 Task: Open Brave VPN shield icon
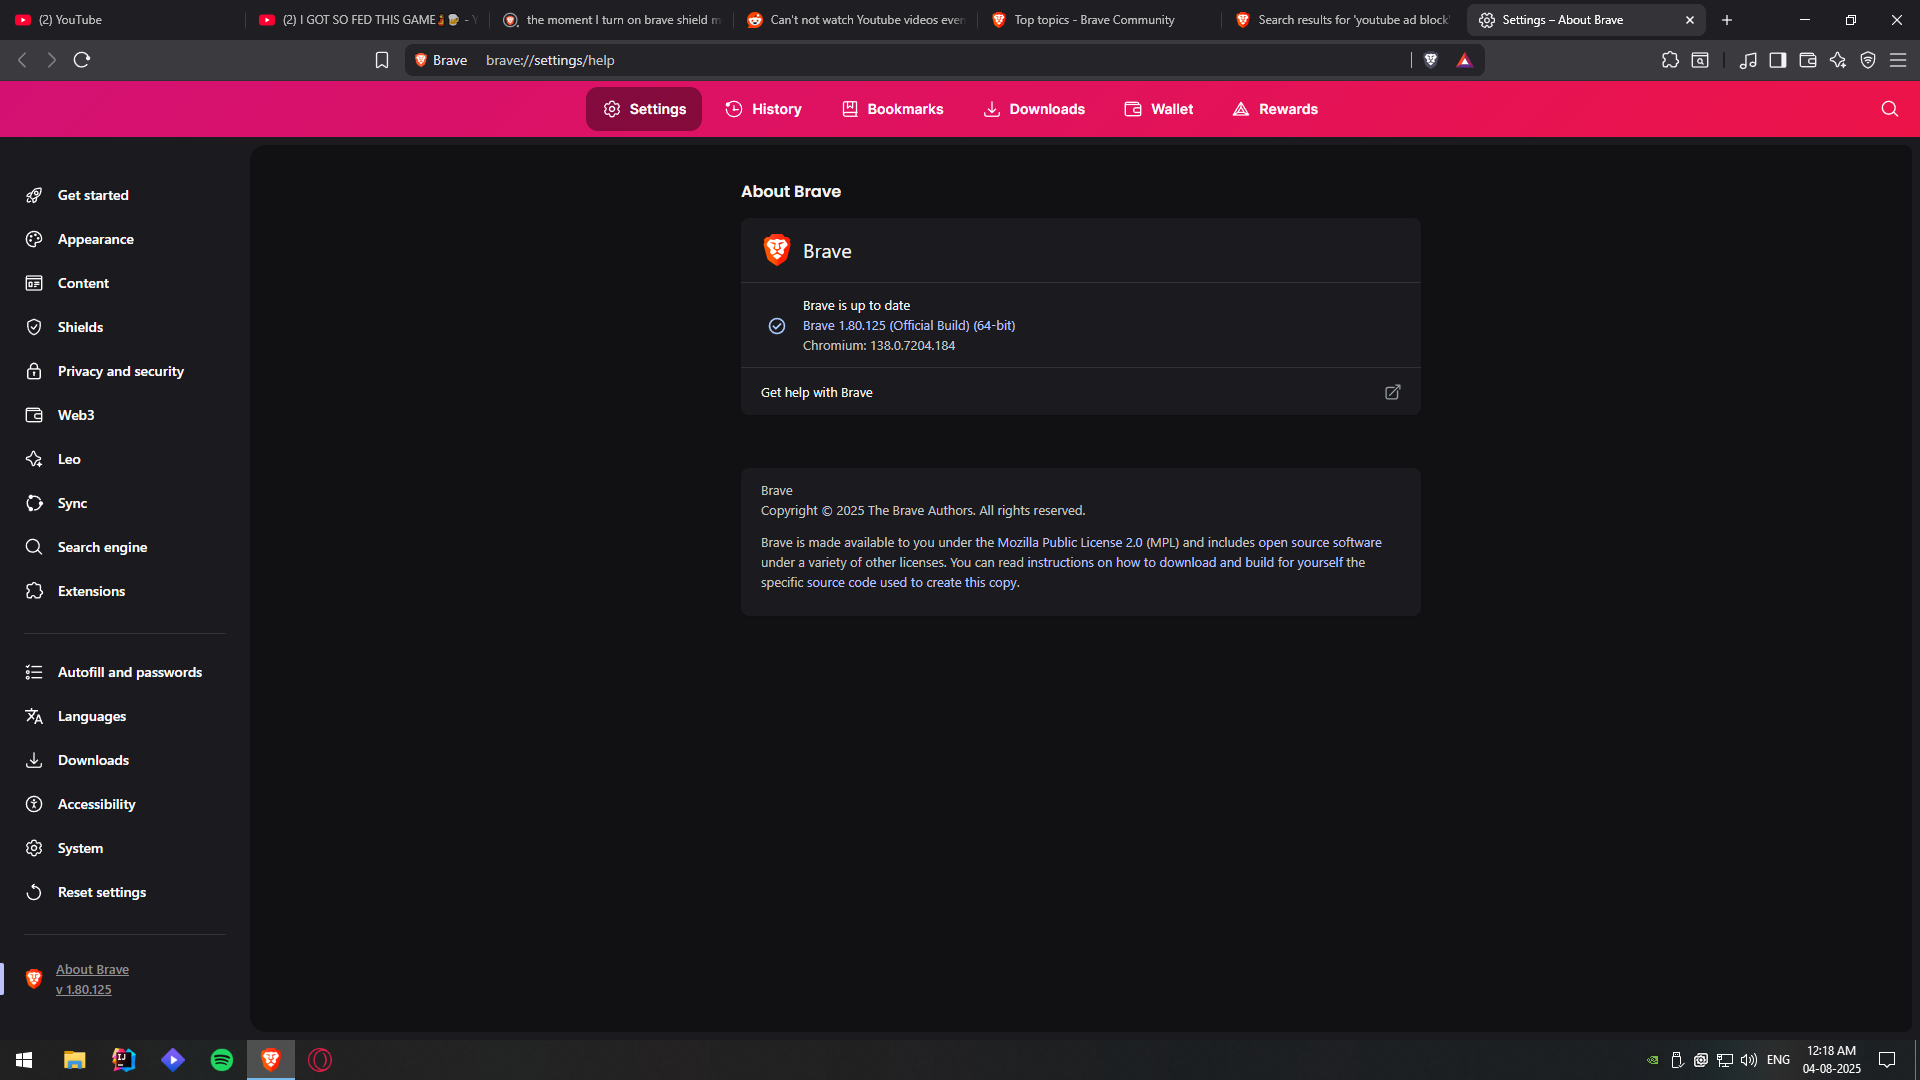point(1868,60)
